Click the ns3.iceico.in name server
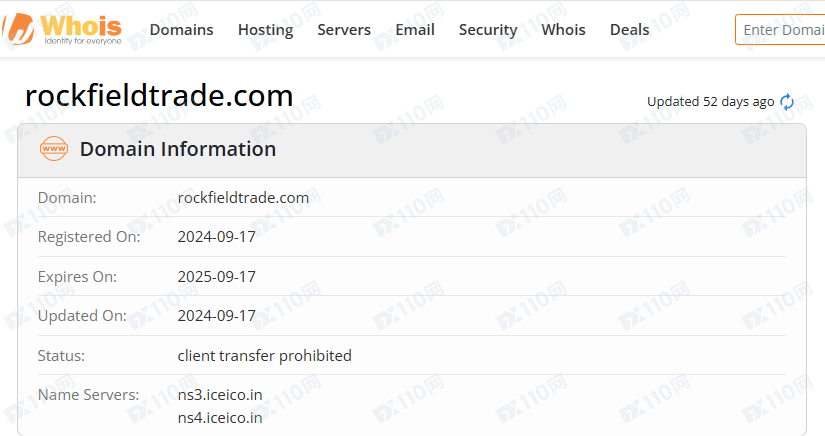 tap(220, 394)
